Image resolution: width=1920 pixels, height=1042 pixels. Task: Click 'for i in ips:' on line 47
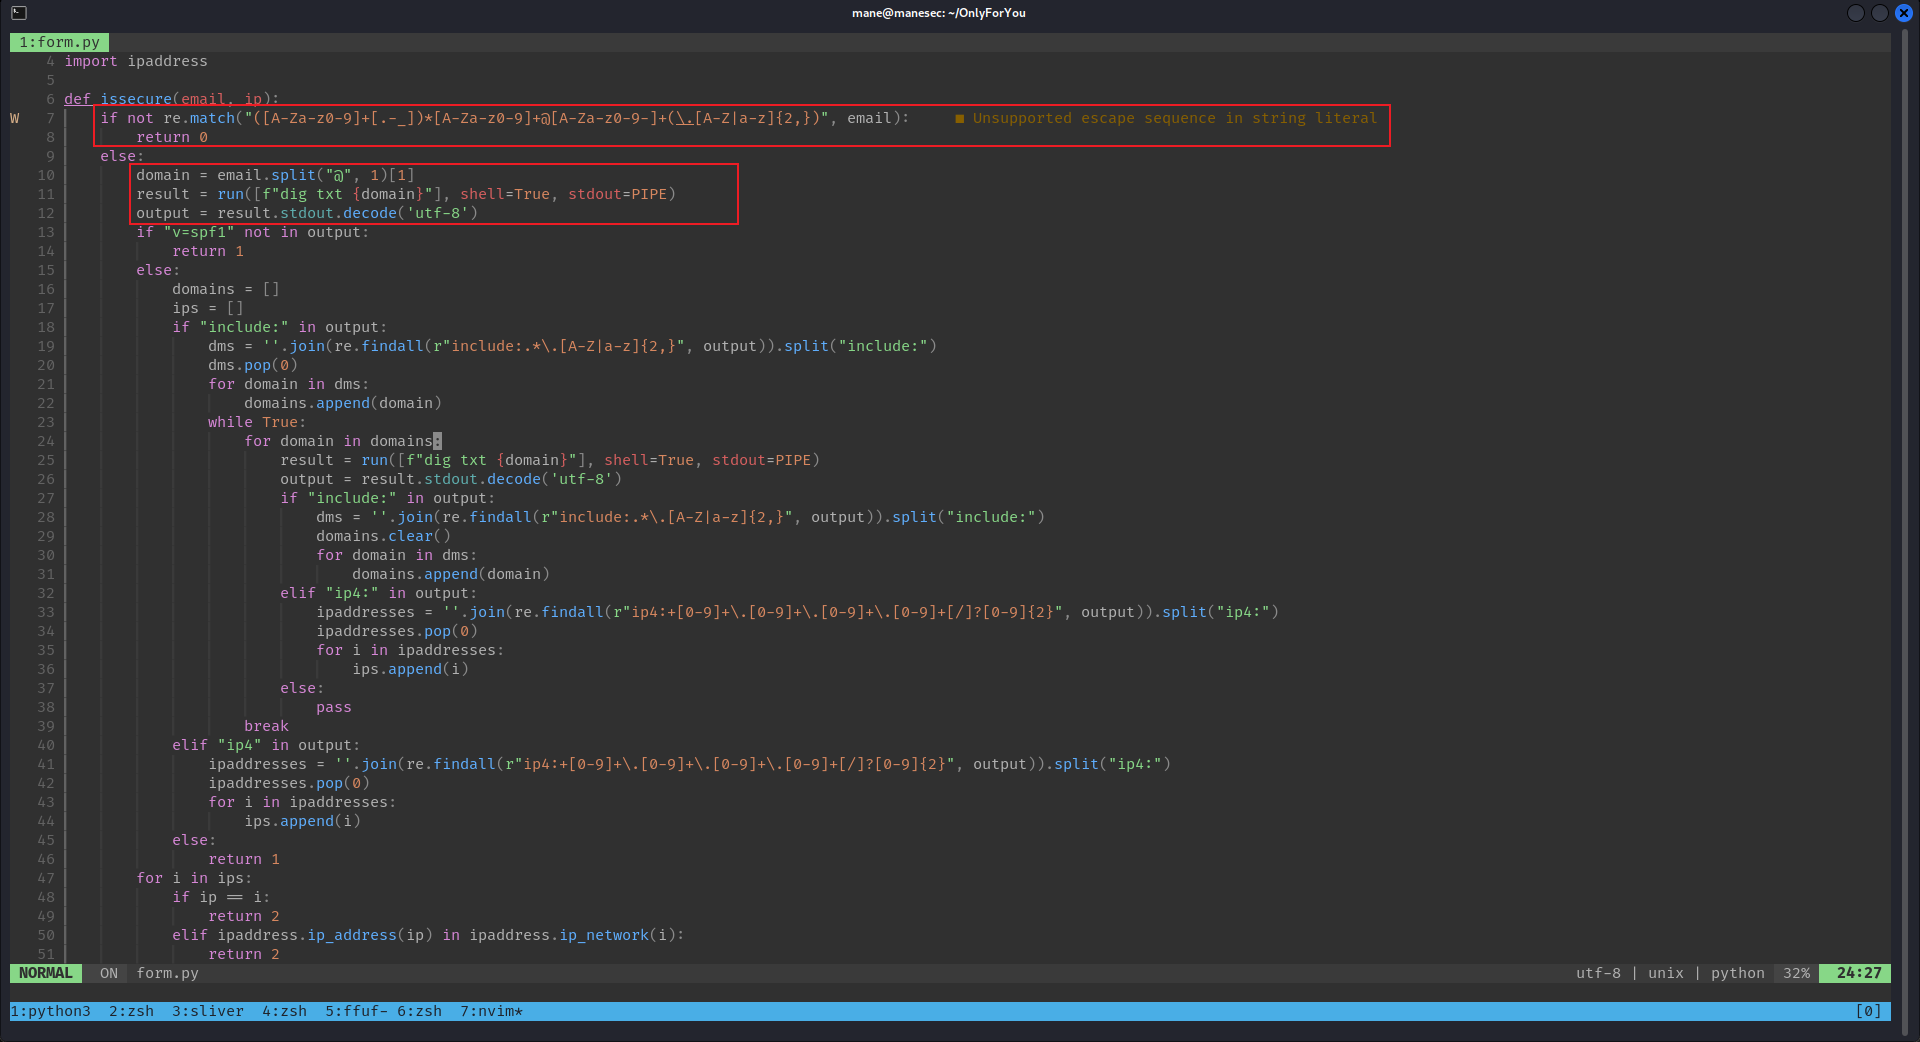click(x=195, y=878)
